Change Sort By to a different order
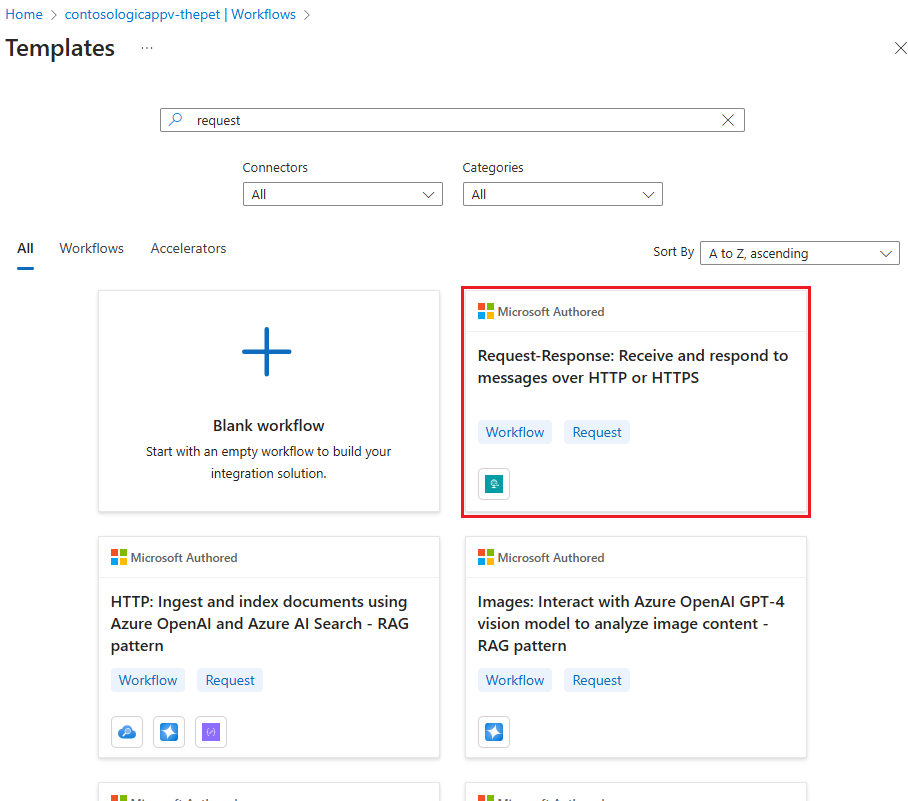 pyautogui.click(x=799, y=252)
